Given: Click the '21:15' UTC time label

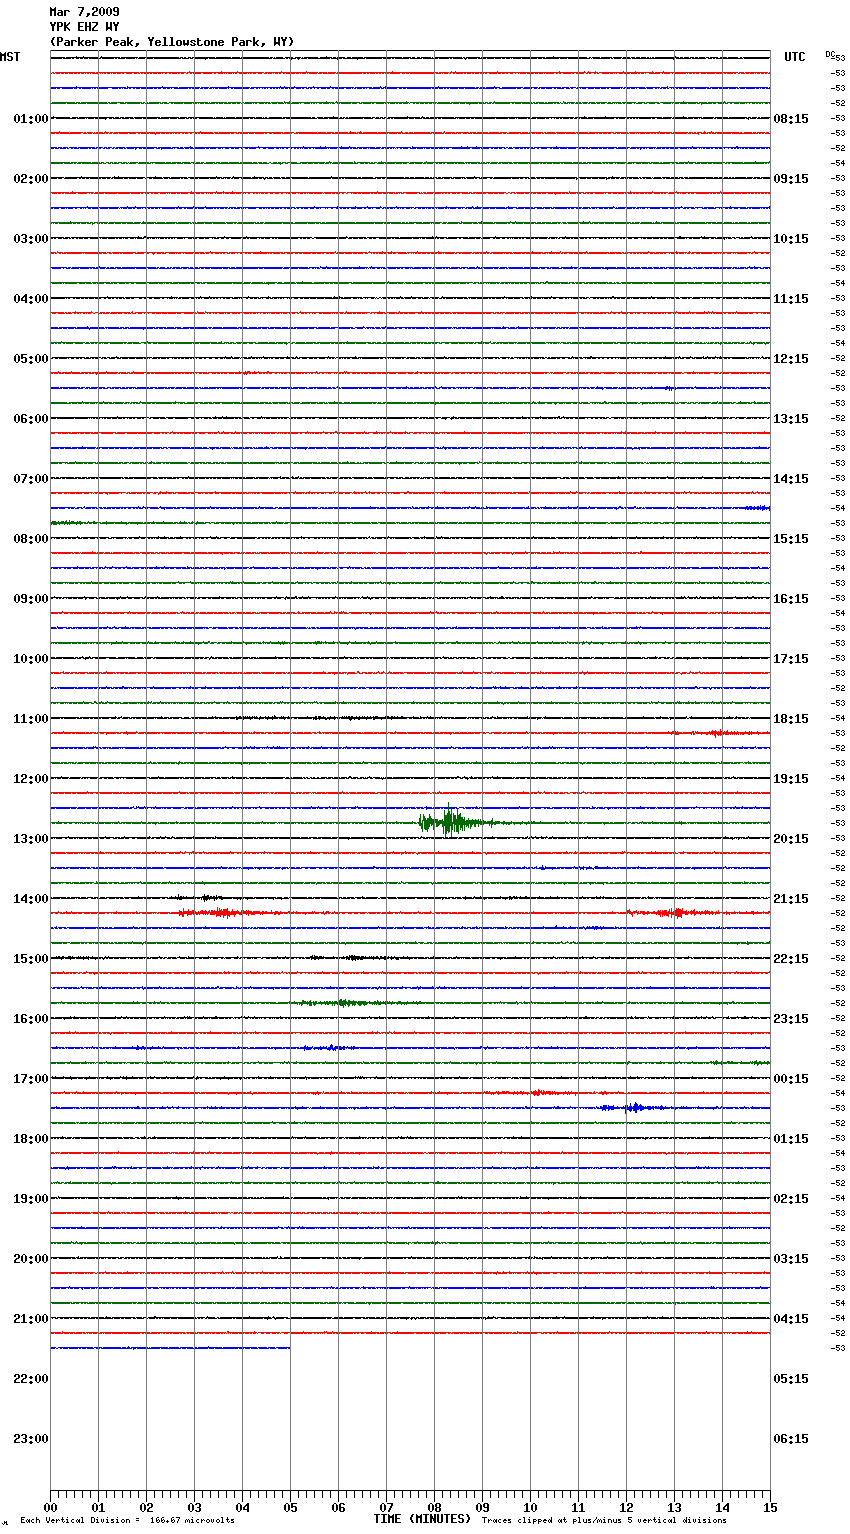Looking at the screenshot, I should coord(791,899).
